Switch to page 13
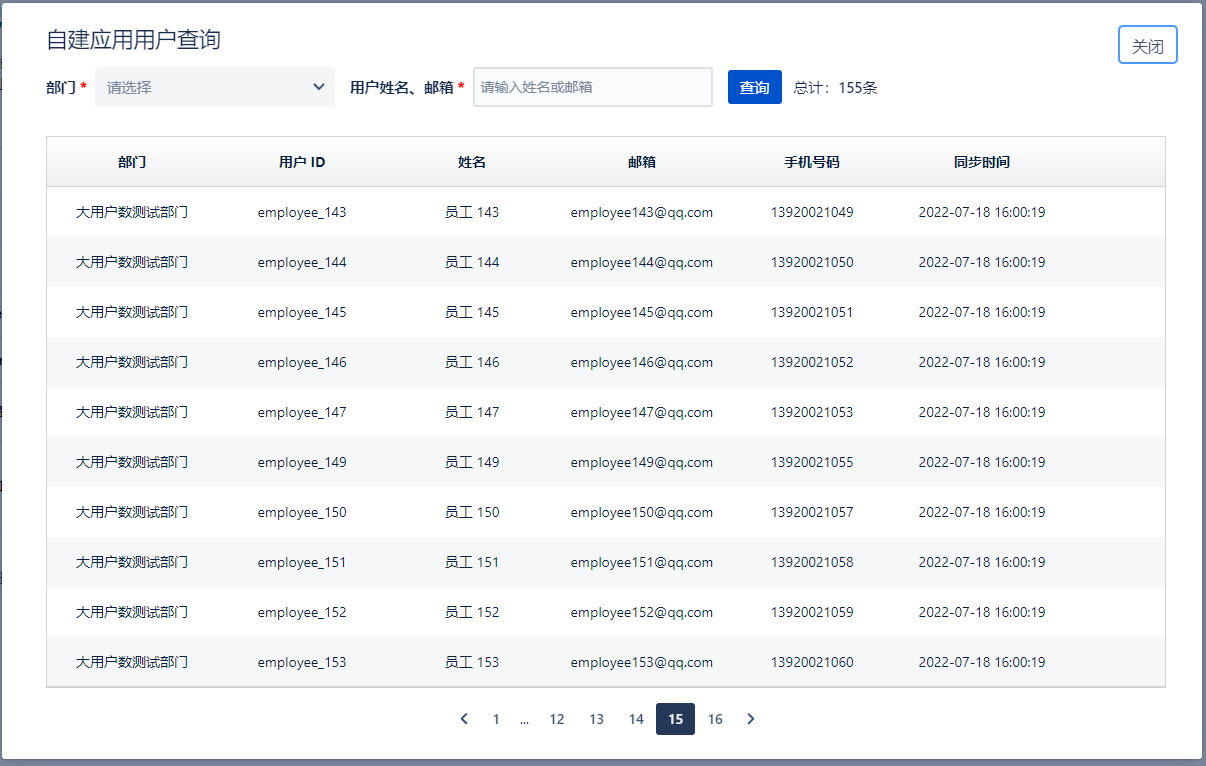1206x766 pixels. point(596,719)
